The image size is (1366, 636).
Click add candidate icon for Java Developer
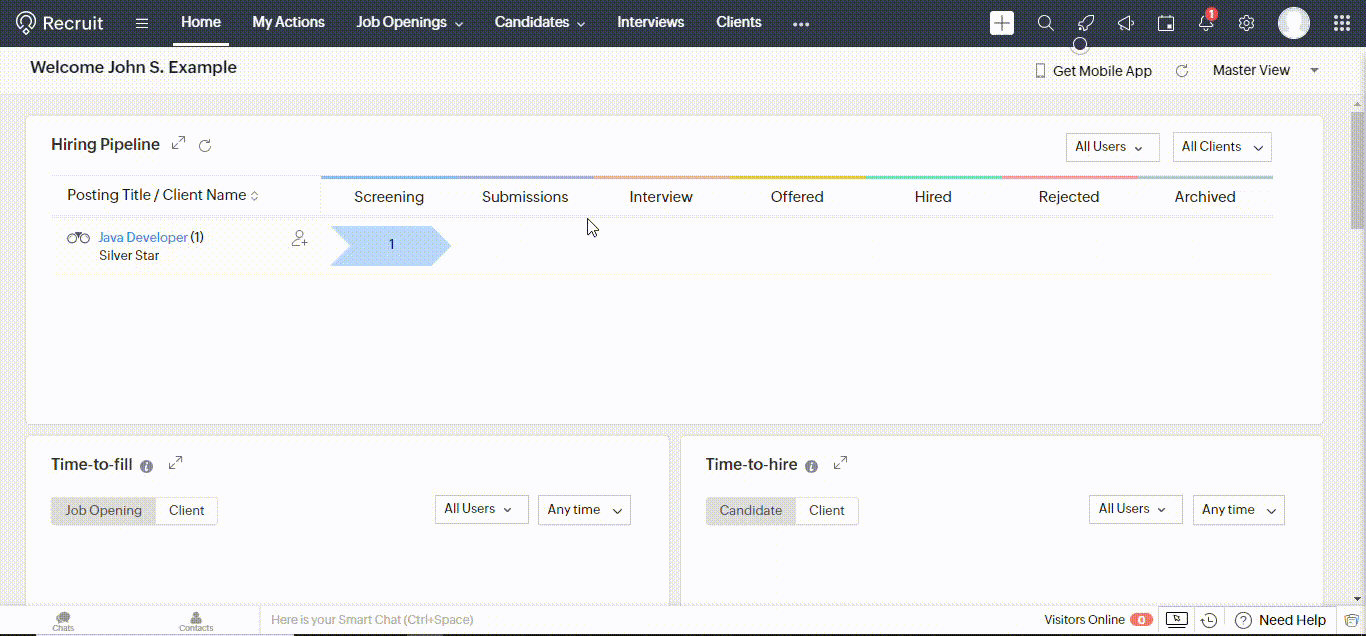(299, 239)
